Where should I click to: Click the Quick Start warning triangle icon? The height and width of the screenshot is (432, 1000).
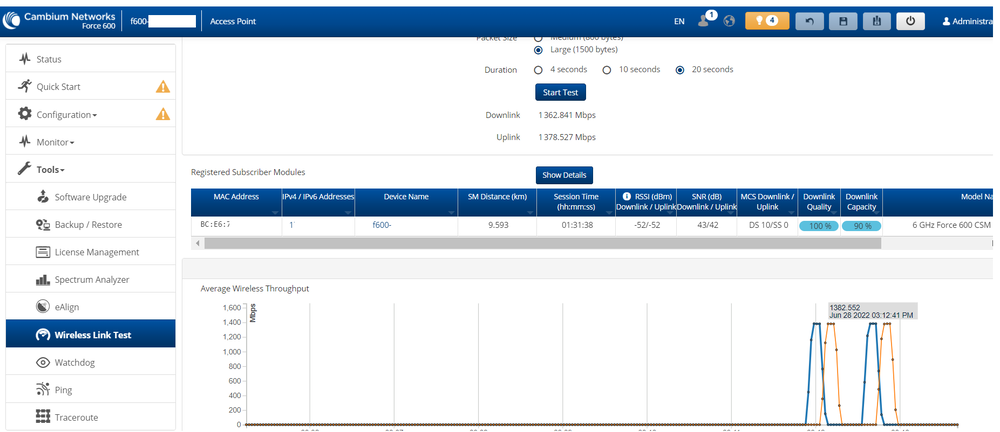[x=163, y=87]
